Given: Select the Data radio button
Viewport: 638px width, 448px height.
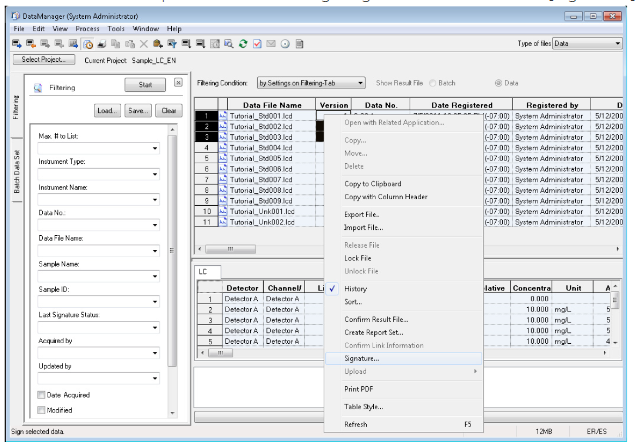Looking at the screenshot, I should click(498, 83).
